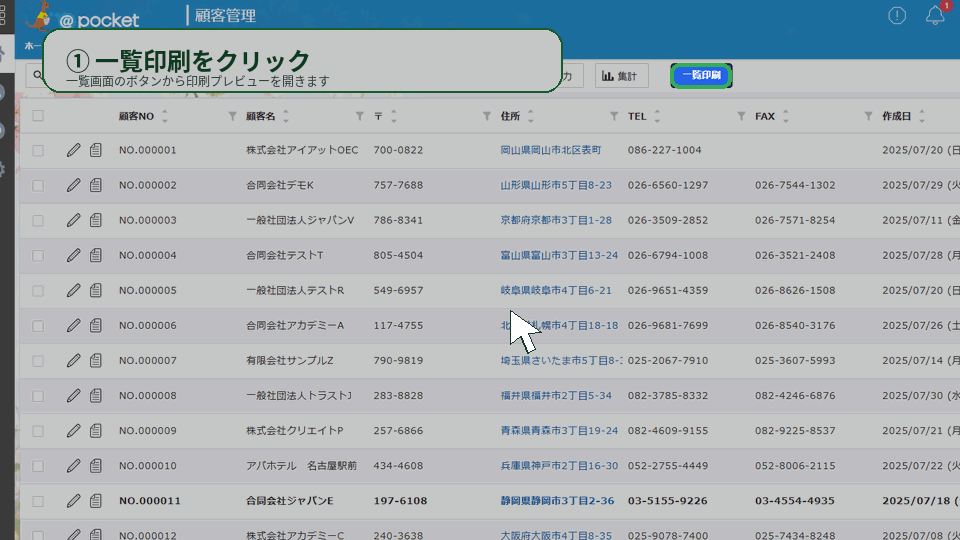960x540 pixels.
Task: Click edit pencil for NO.000009
Action: (x=73, y=430)
